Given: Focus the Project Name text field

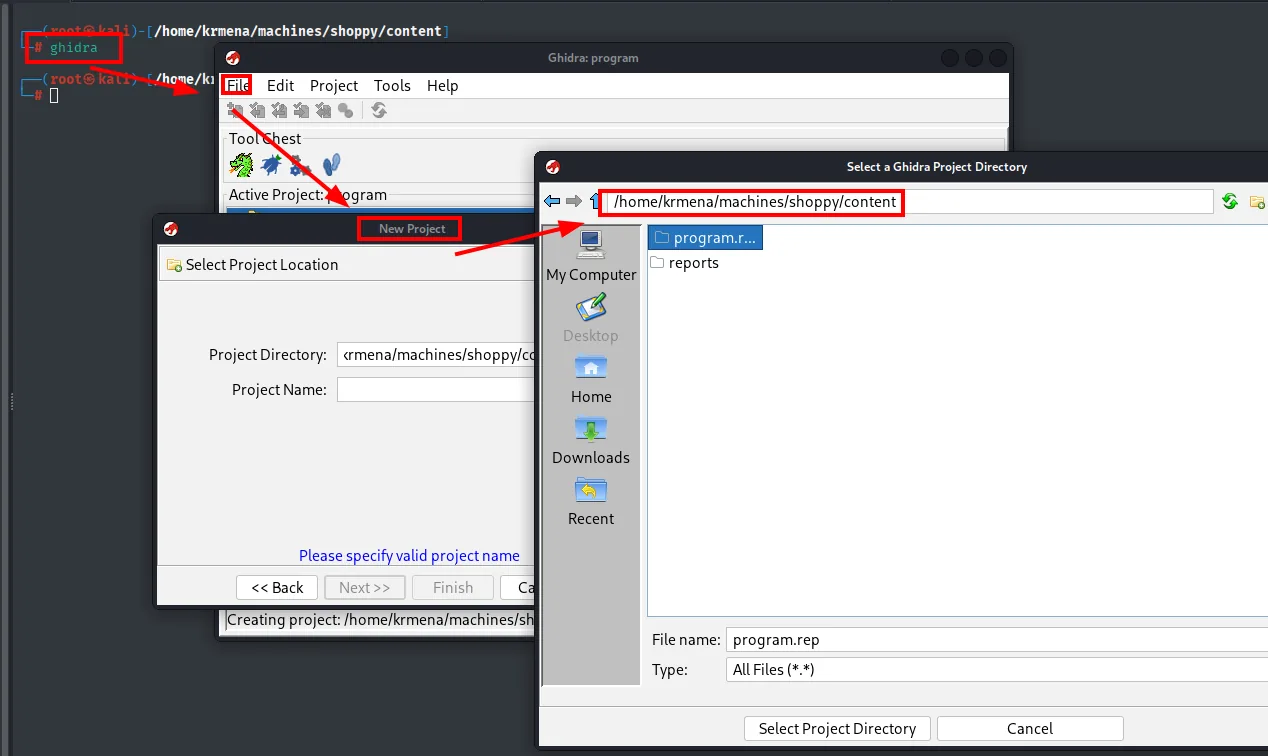Looking at the screenshot, I should coord(436,390).
